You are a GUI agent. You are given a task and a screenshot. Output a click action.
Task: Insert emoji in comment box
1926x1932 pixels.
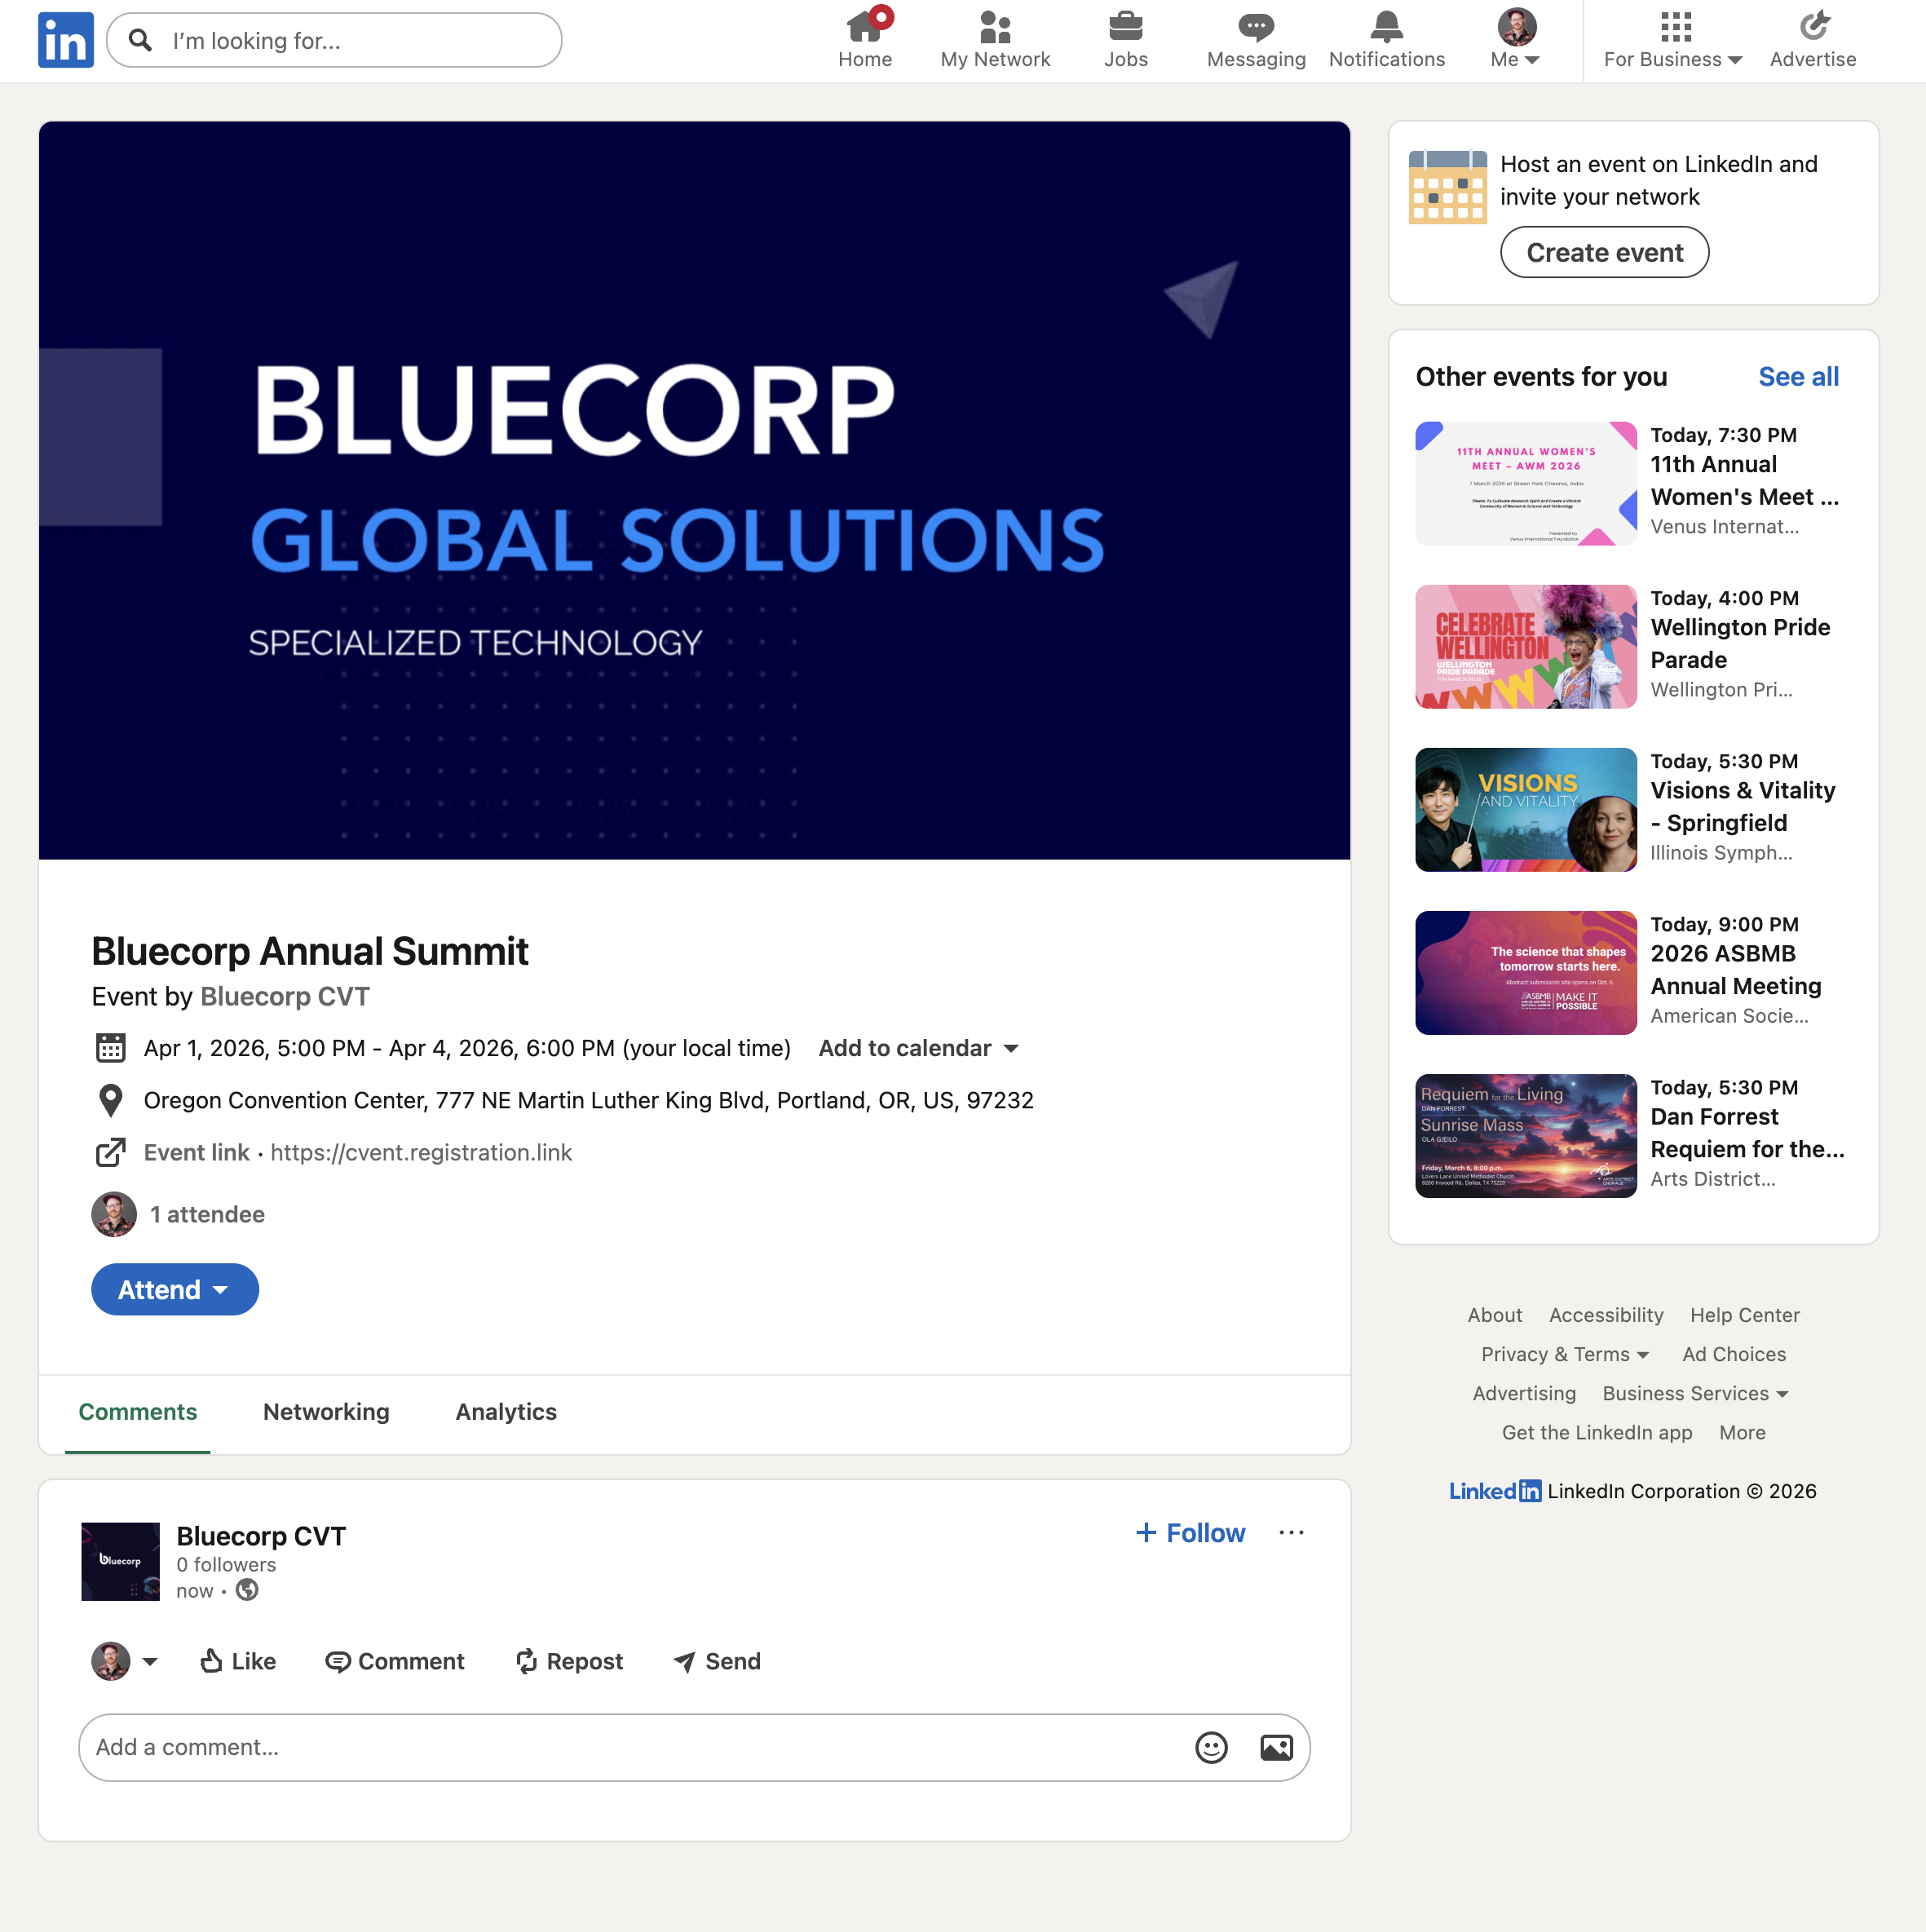[x=1211, y=1747]
